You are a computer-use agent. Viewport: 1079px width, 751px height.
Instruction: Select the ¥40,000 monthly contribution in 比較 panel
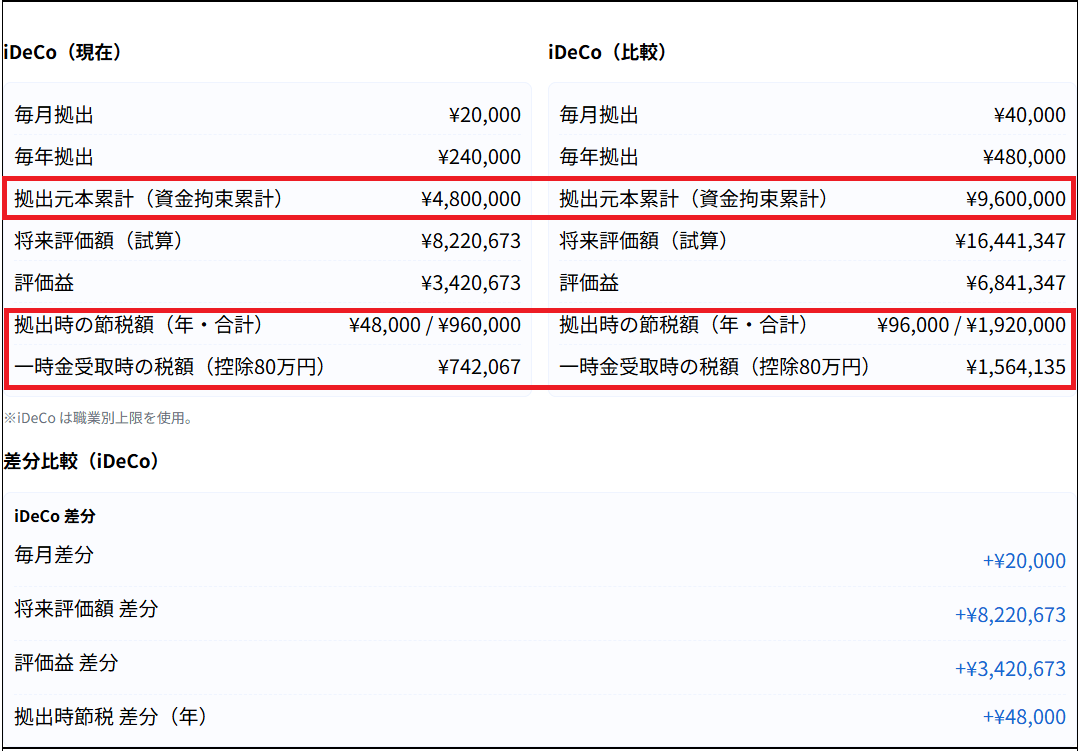click(1029, 115)
